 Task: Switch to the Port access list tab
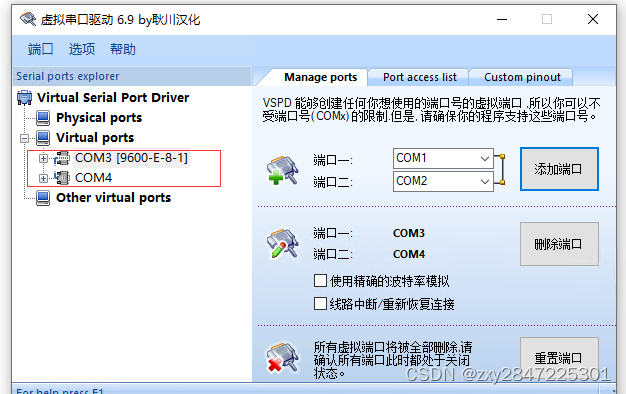coord(420,77)
